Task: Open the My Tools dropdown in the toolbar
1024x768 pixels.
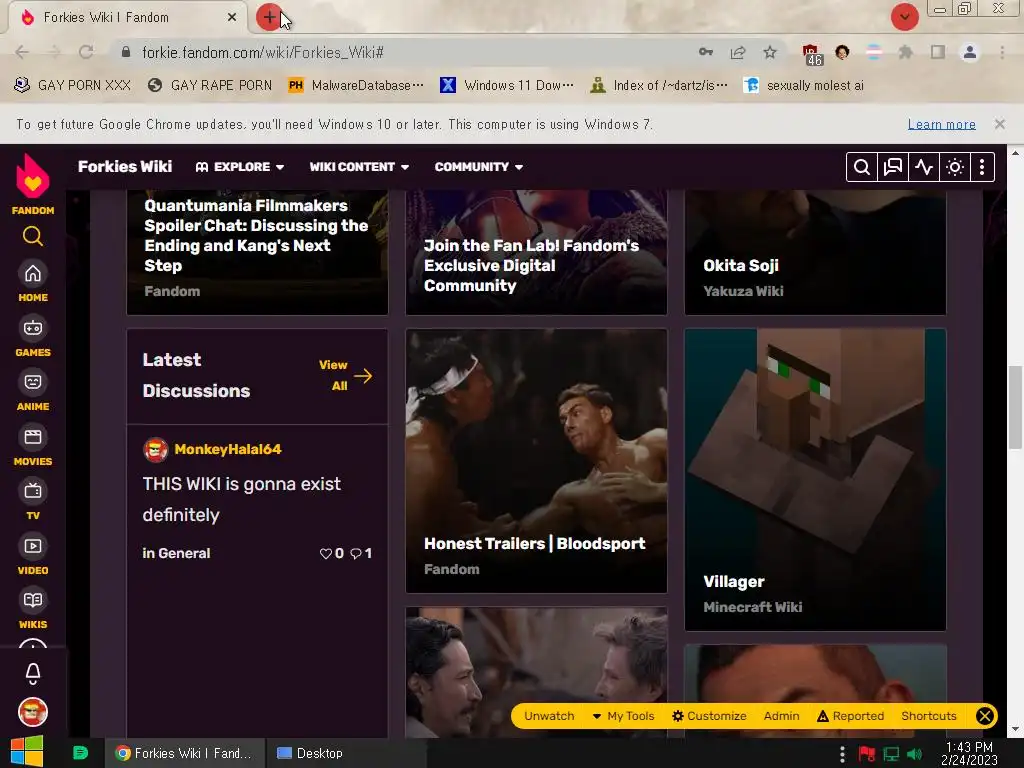Action: [x=623, y=716]
